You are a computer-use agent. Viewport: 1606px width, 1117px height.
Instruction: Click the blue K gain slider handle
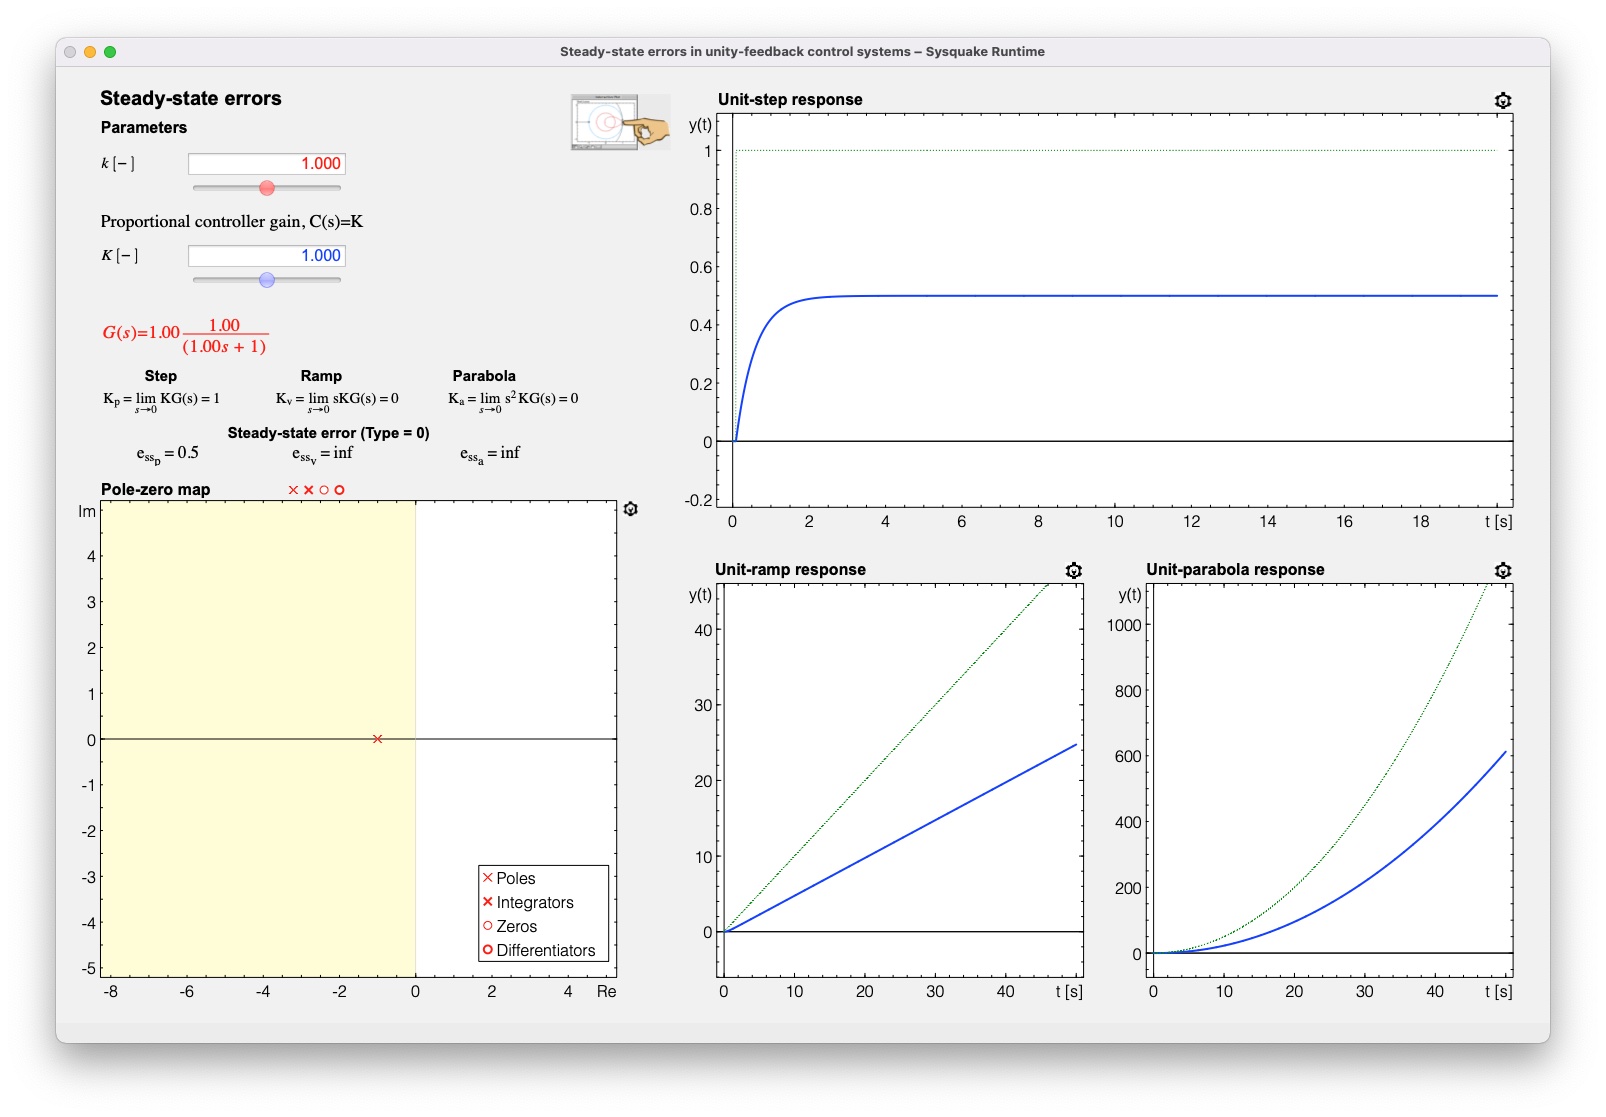(265, 280)
